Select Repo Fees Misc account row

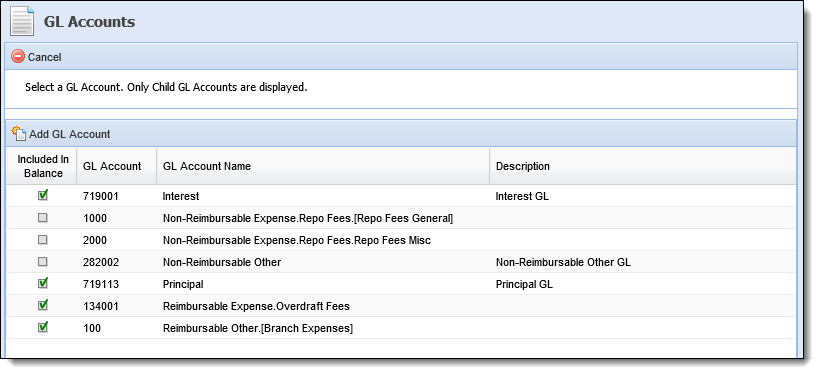[x=401, y=240]
